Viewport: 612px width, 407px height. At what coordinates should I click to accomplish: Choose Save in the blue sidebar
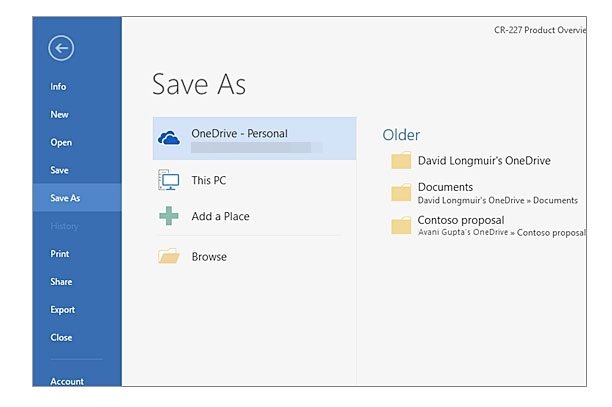pyautogui.click(x=59, y=170)
